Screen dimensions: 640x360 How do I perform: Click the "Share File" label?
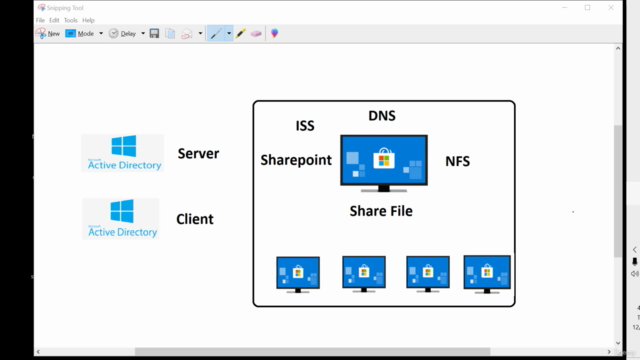(x=381, y=211)
